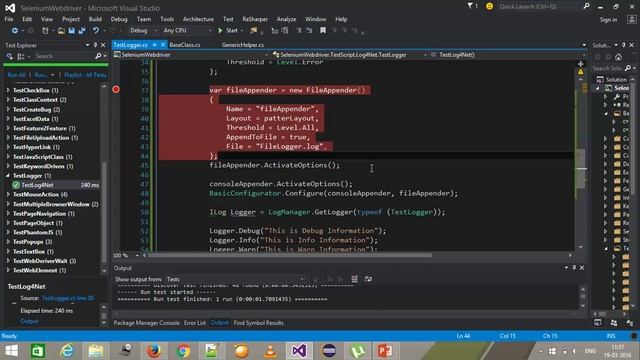Image resolution: width=640 pixels, height=360 pixels.
Task: Open the Architecture menu
Action: tap(198, 19)
